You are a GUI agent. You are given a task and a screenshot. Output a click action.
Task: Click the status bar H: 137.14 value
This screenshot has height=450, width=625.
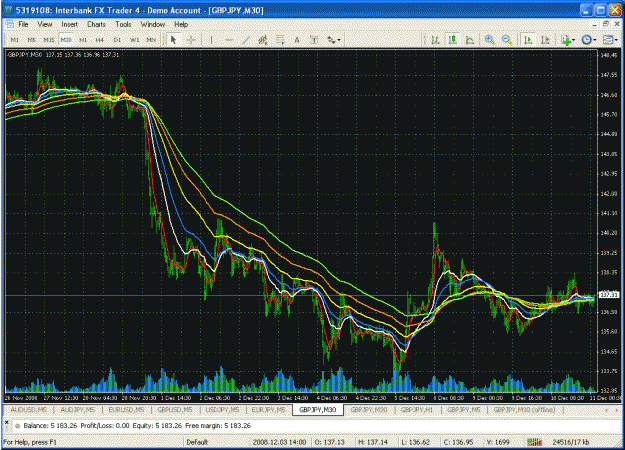coord(373,442)
